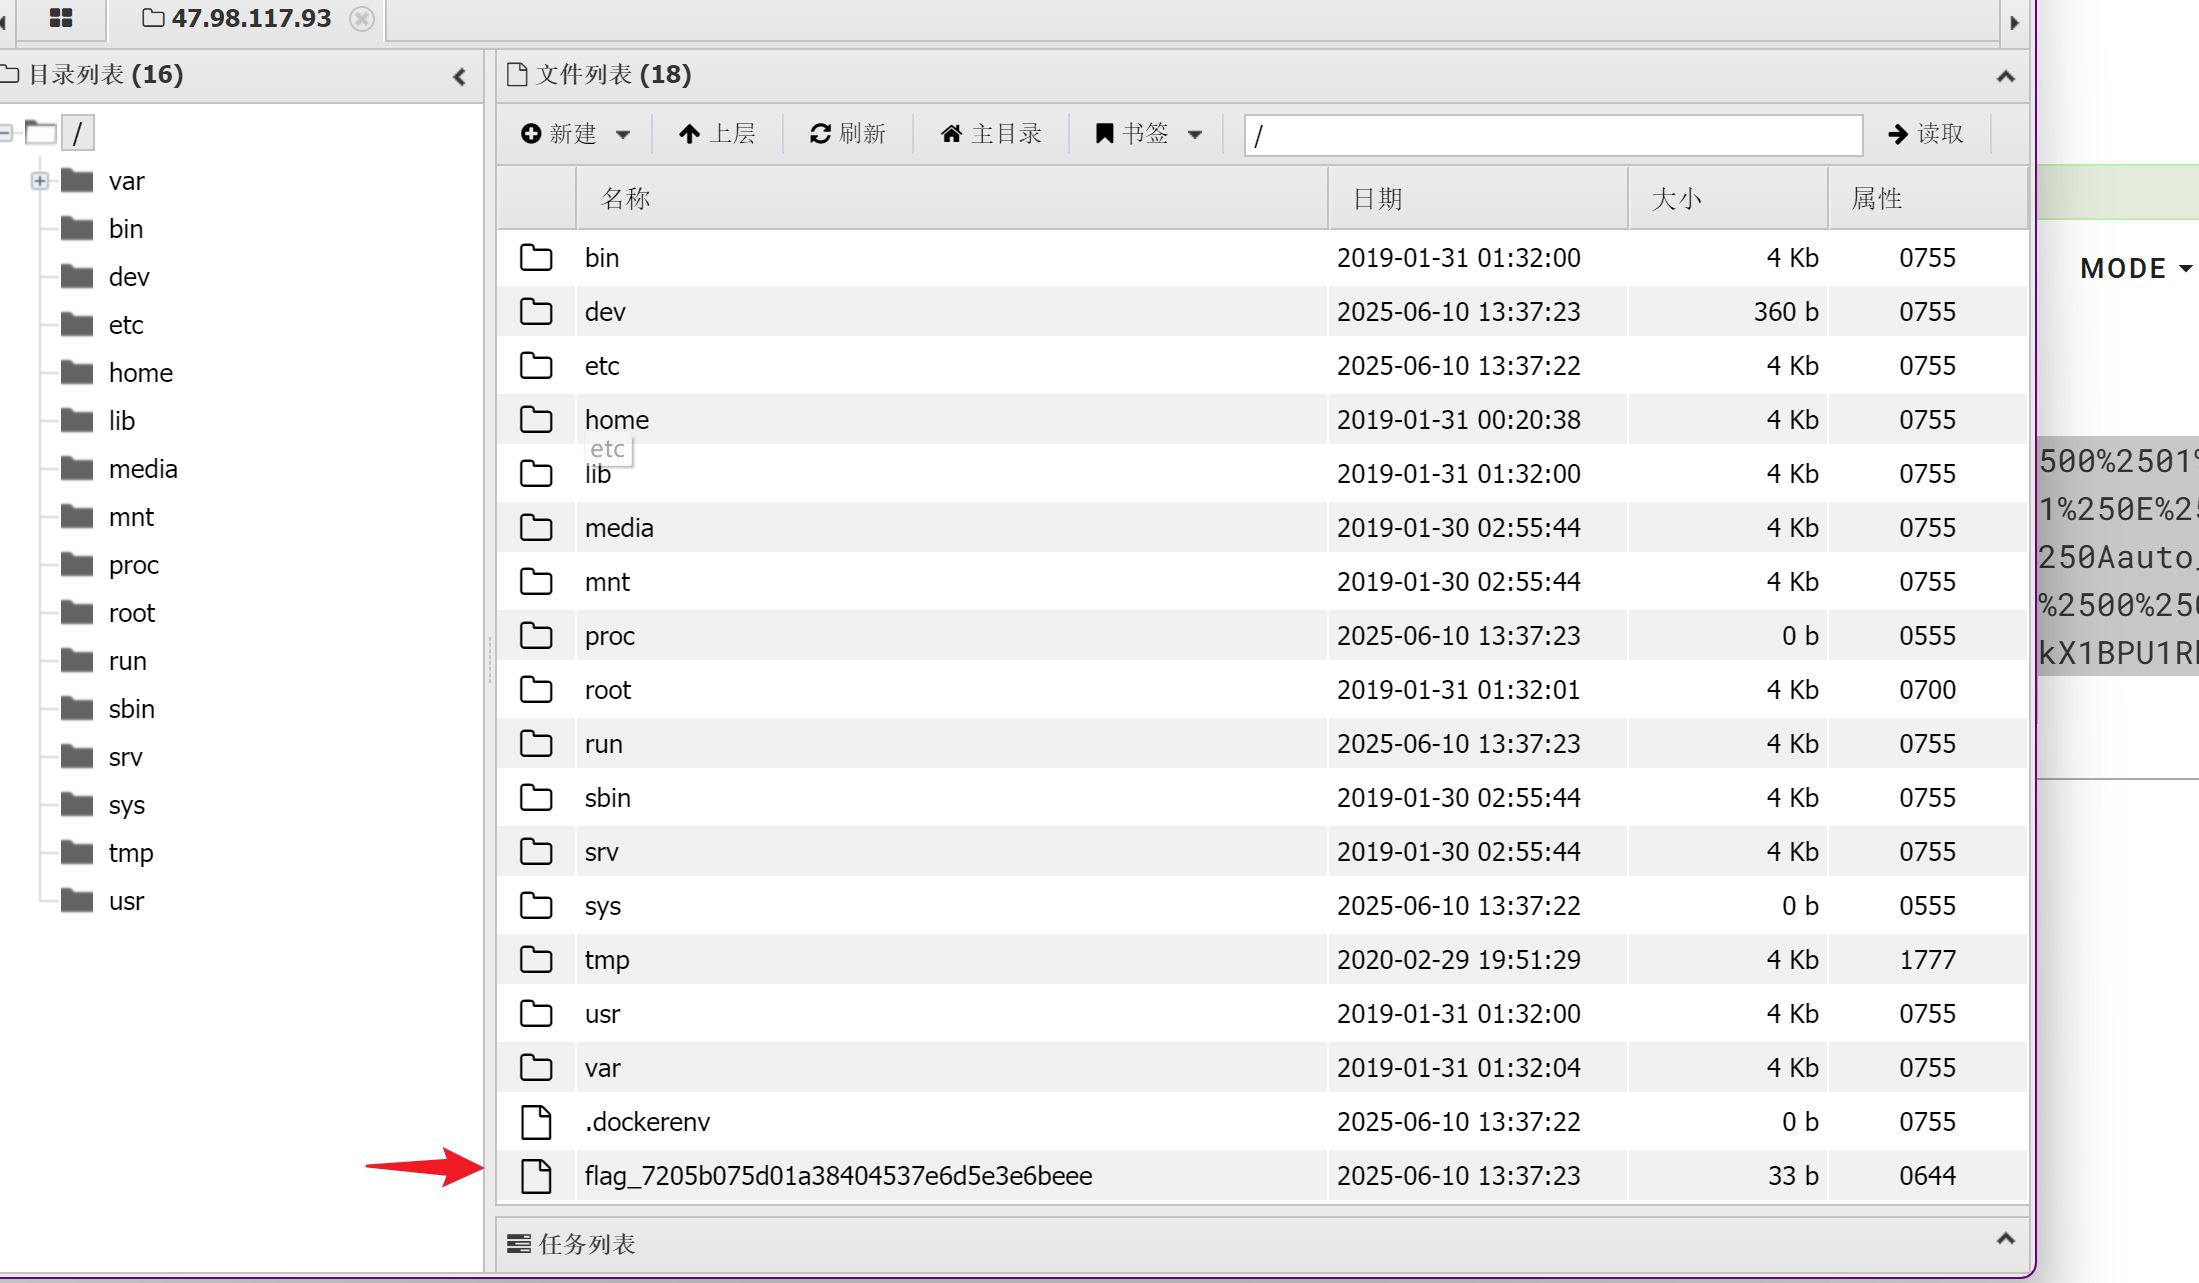Select root folder in directory tree
The width and height of the screenshot is (2199, 1283).
click(131, 613)
